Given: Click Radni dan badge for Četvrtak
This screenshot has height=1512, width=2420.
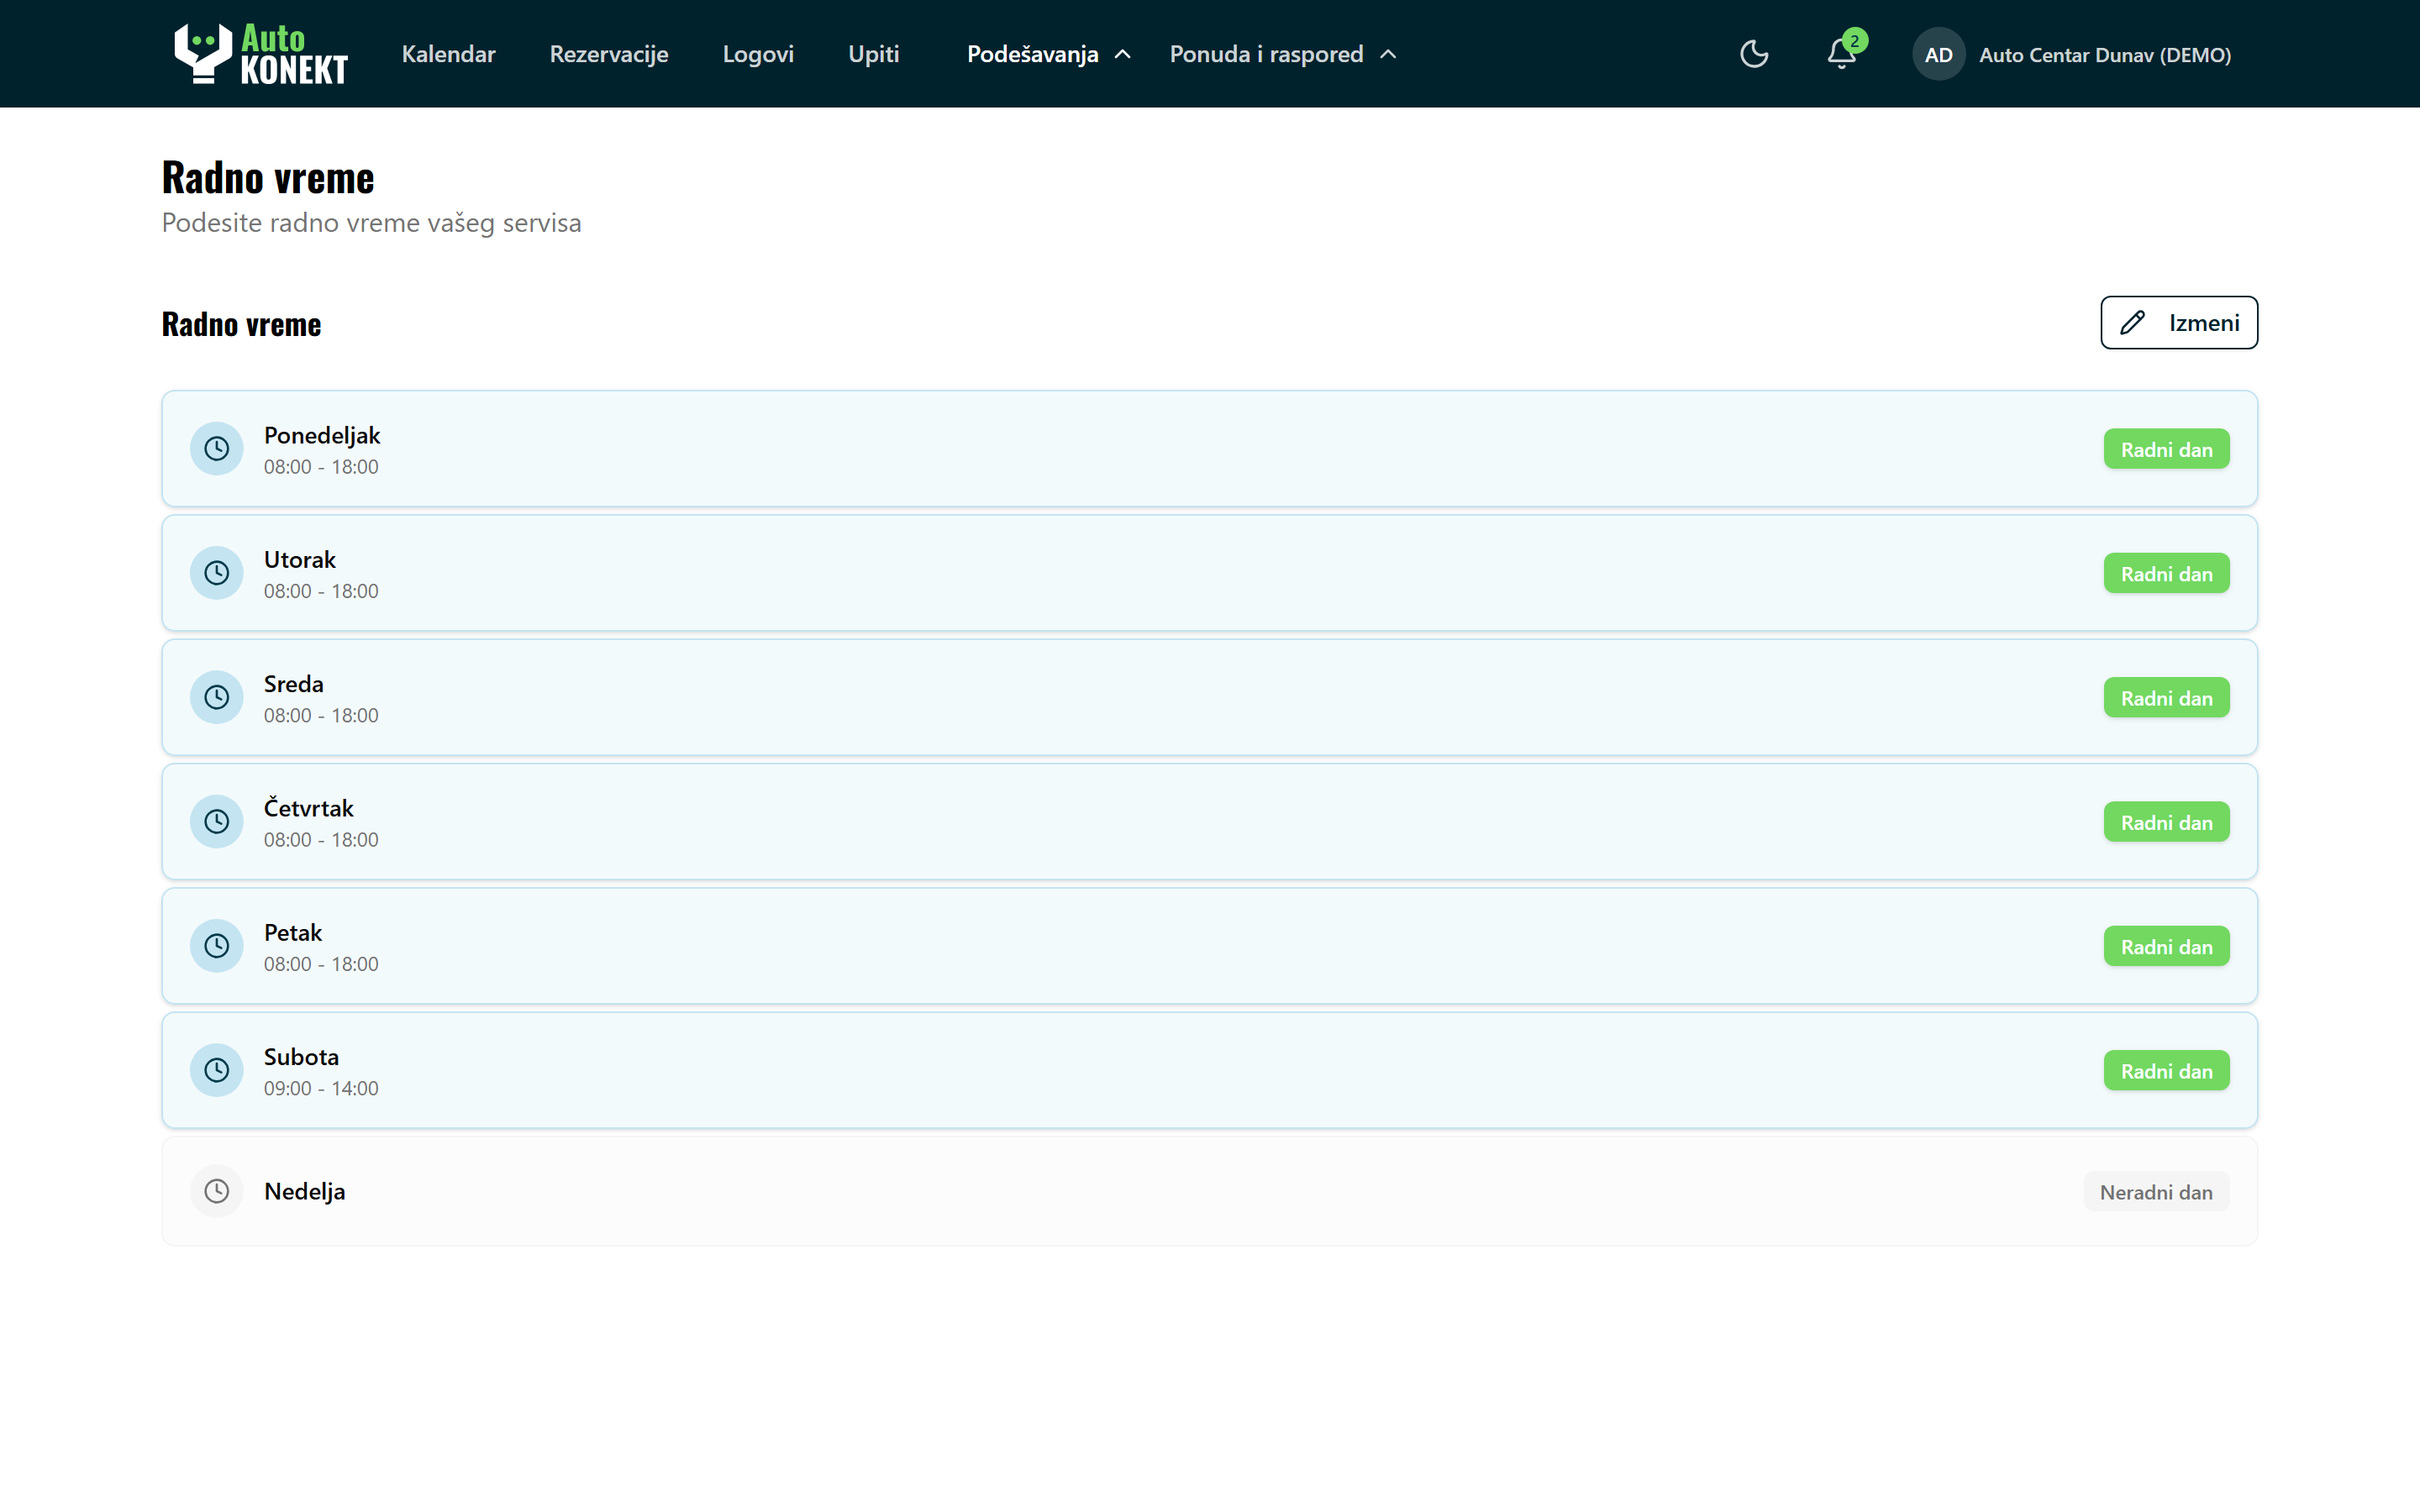Looking at the screenshot, I should 2166,822.
